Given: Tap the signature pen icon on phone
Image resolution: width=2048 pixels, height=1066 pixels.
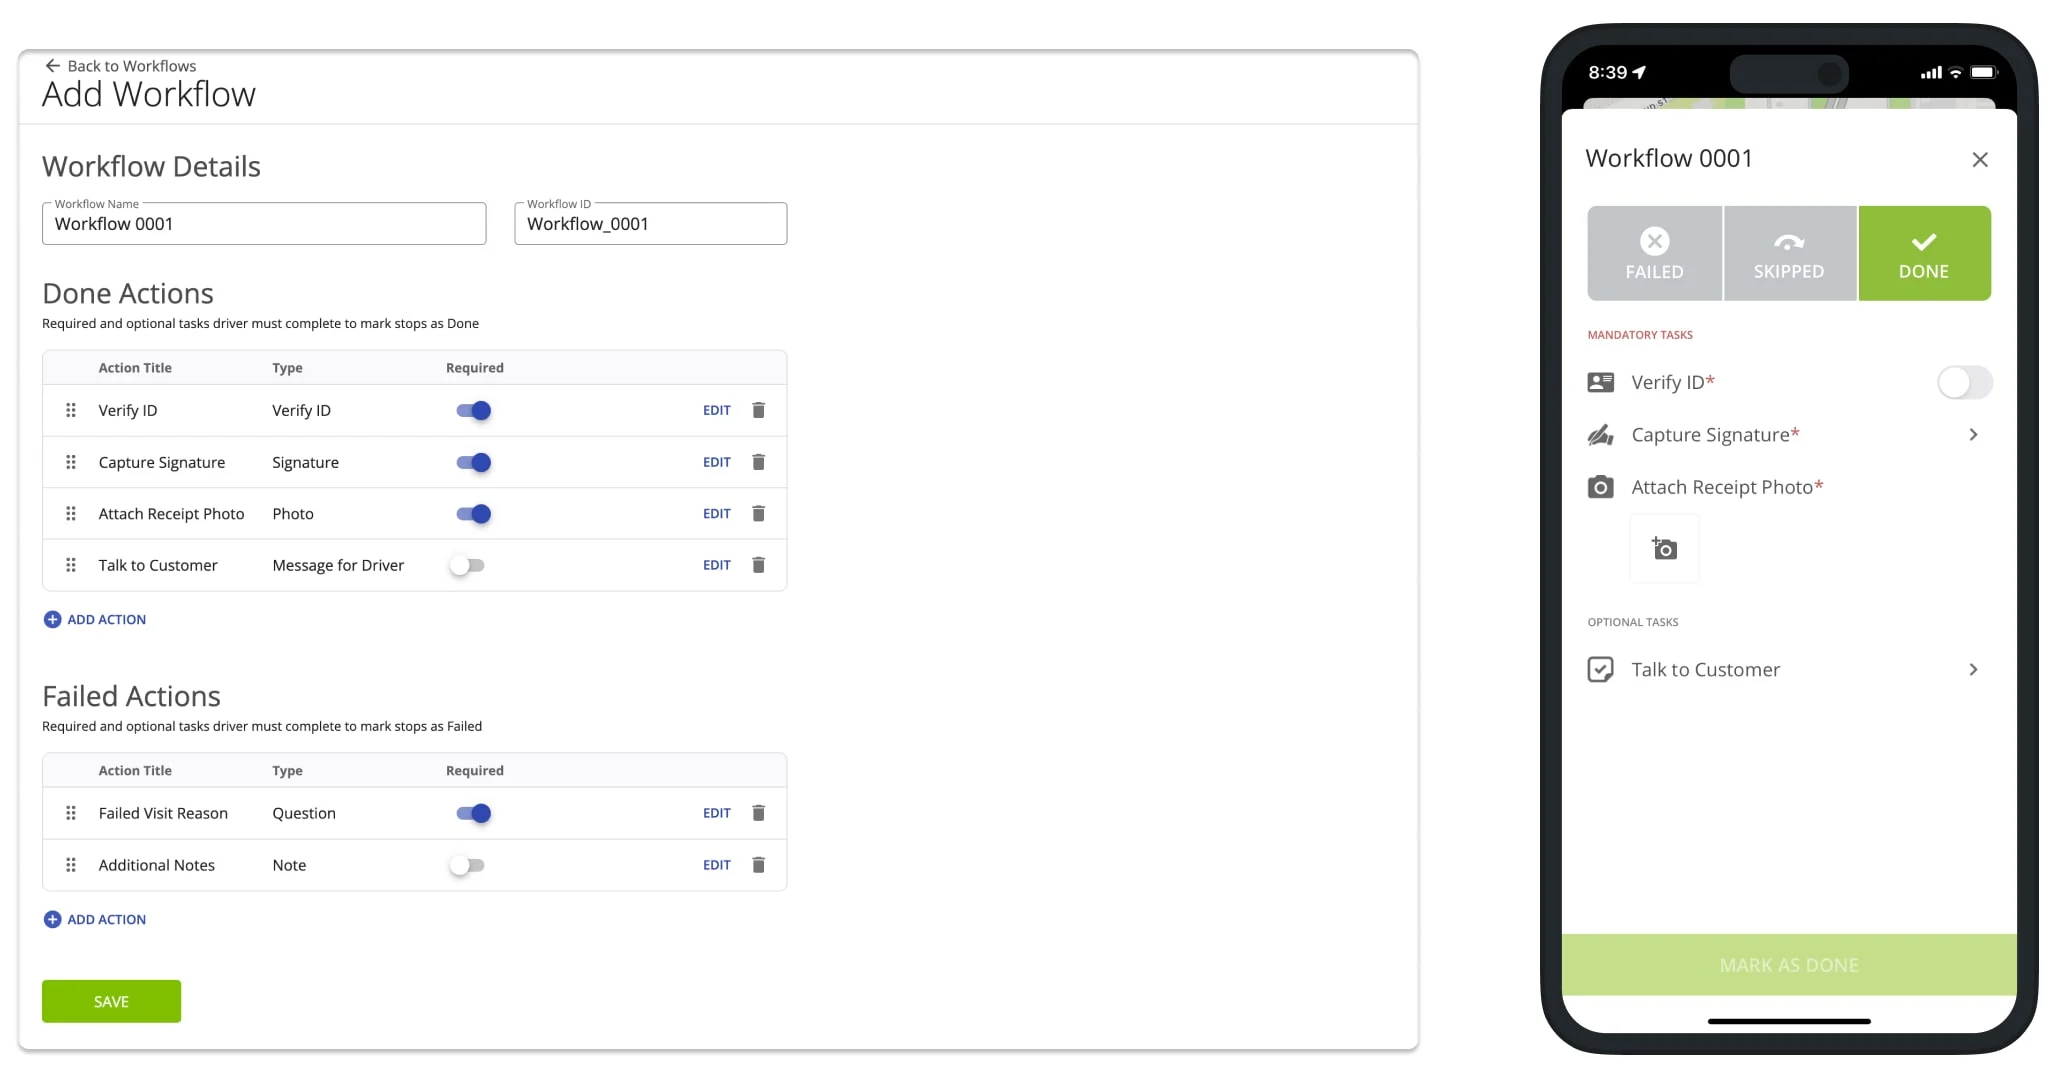Looking at the screenshot, I should pyautogui.click(x=1600, y=435).
